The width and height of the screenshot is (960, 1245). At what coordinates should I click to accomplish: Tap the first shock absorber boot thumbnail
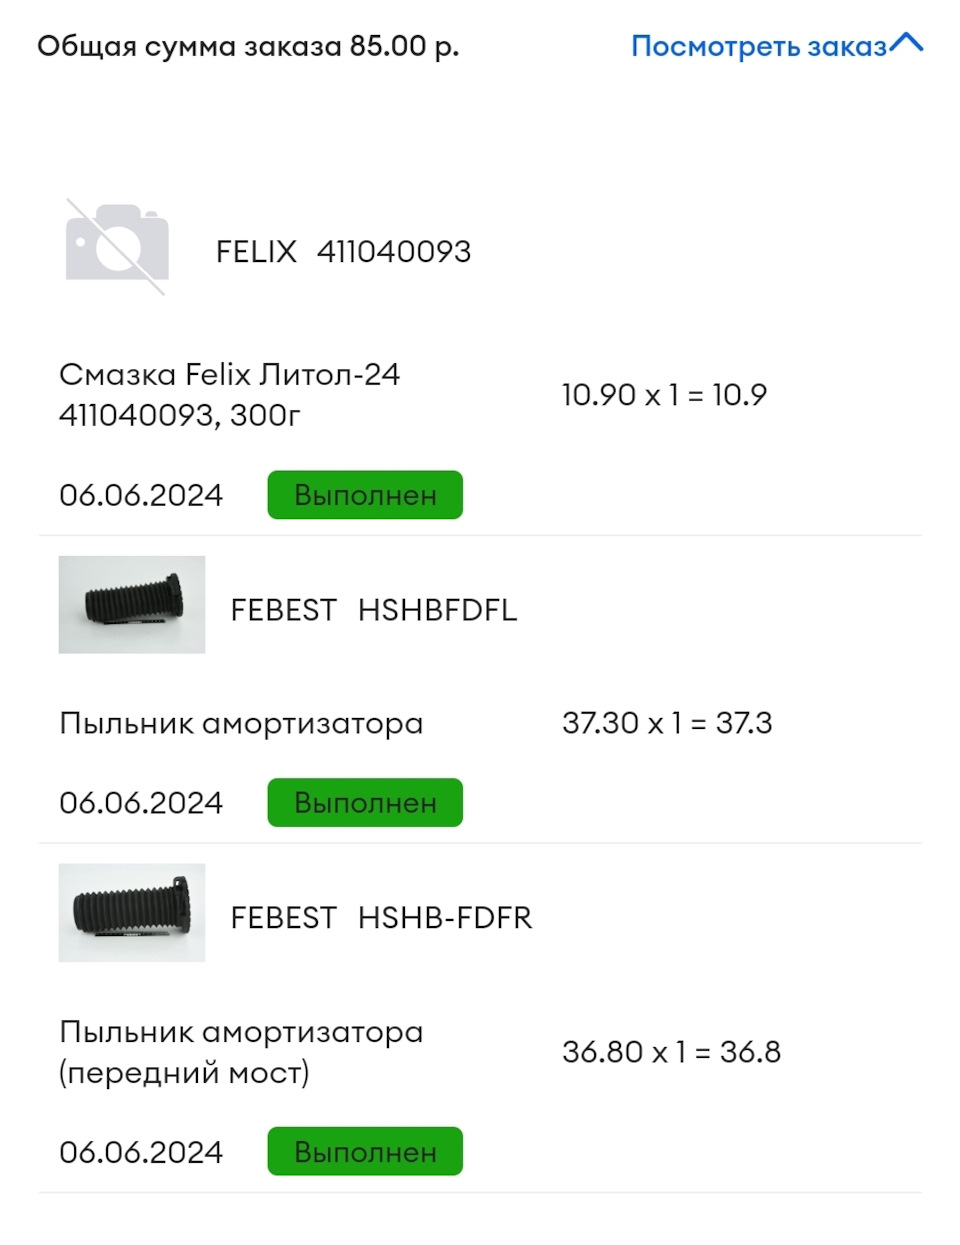coord(131,606)
